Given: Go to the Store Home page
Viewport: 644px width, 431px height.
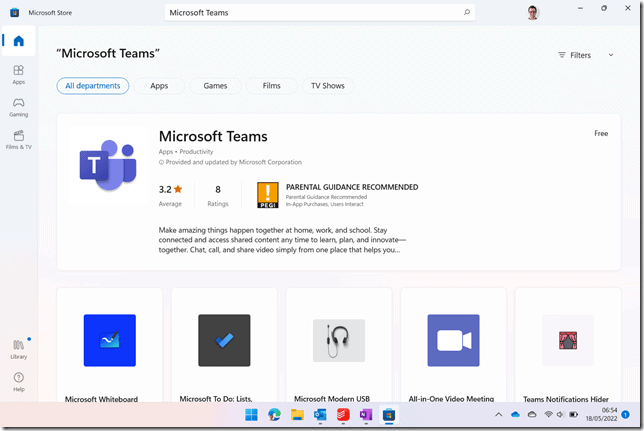Looking at the screenshot, I should [18, 41].
